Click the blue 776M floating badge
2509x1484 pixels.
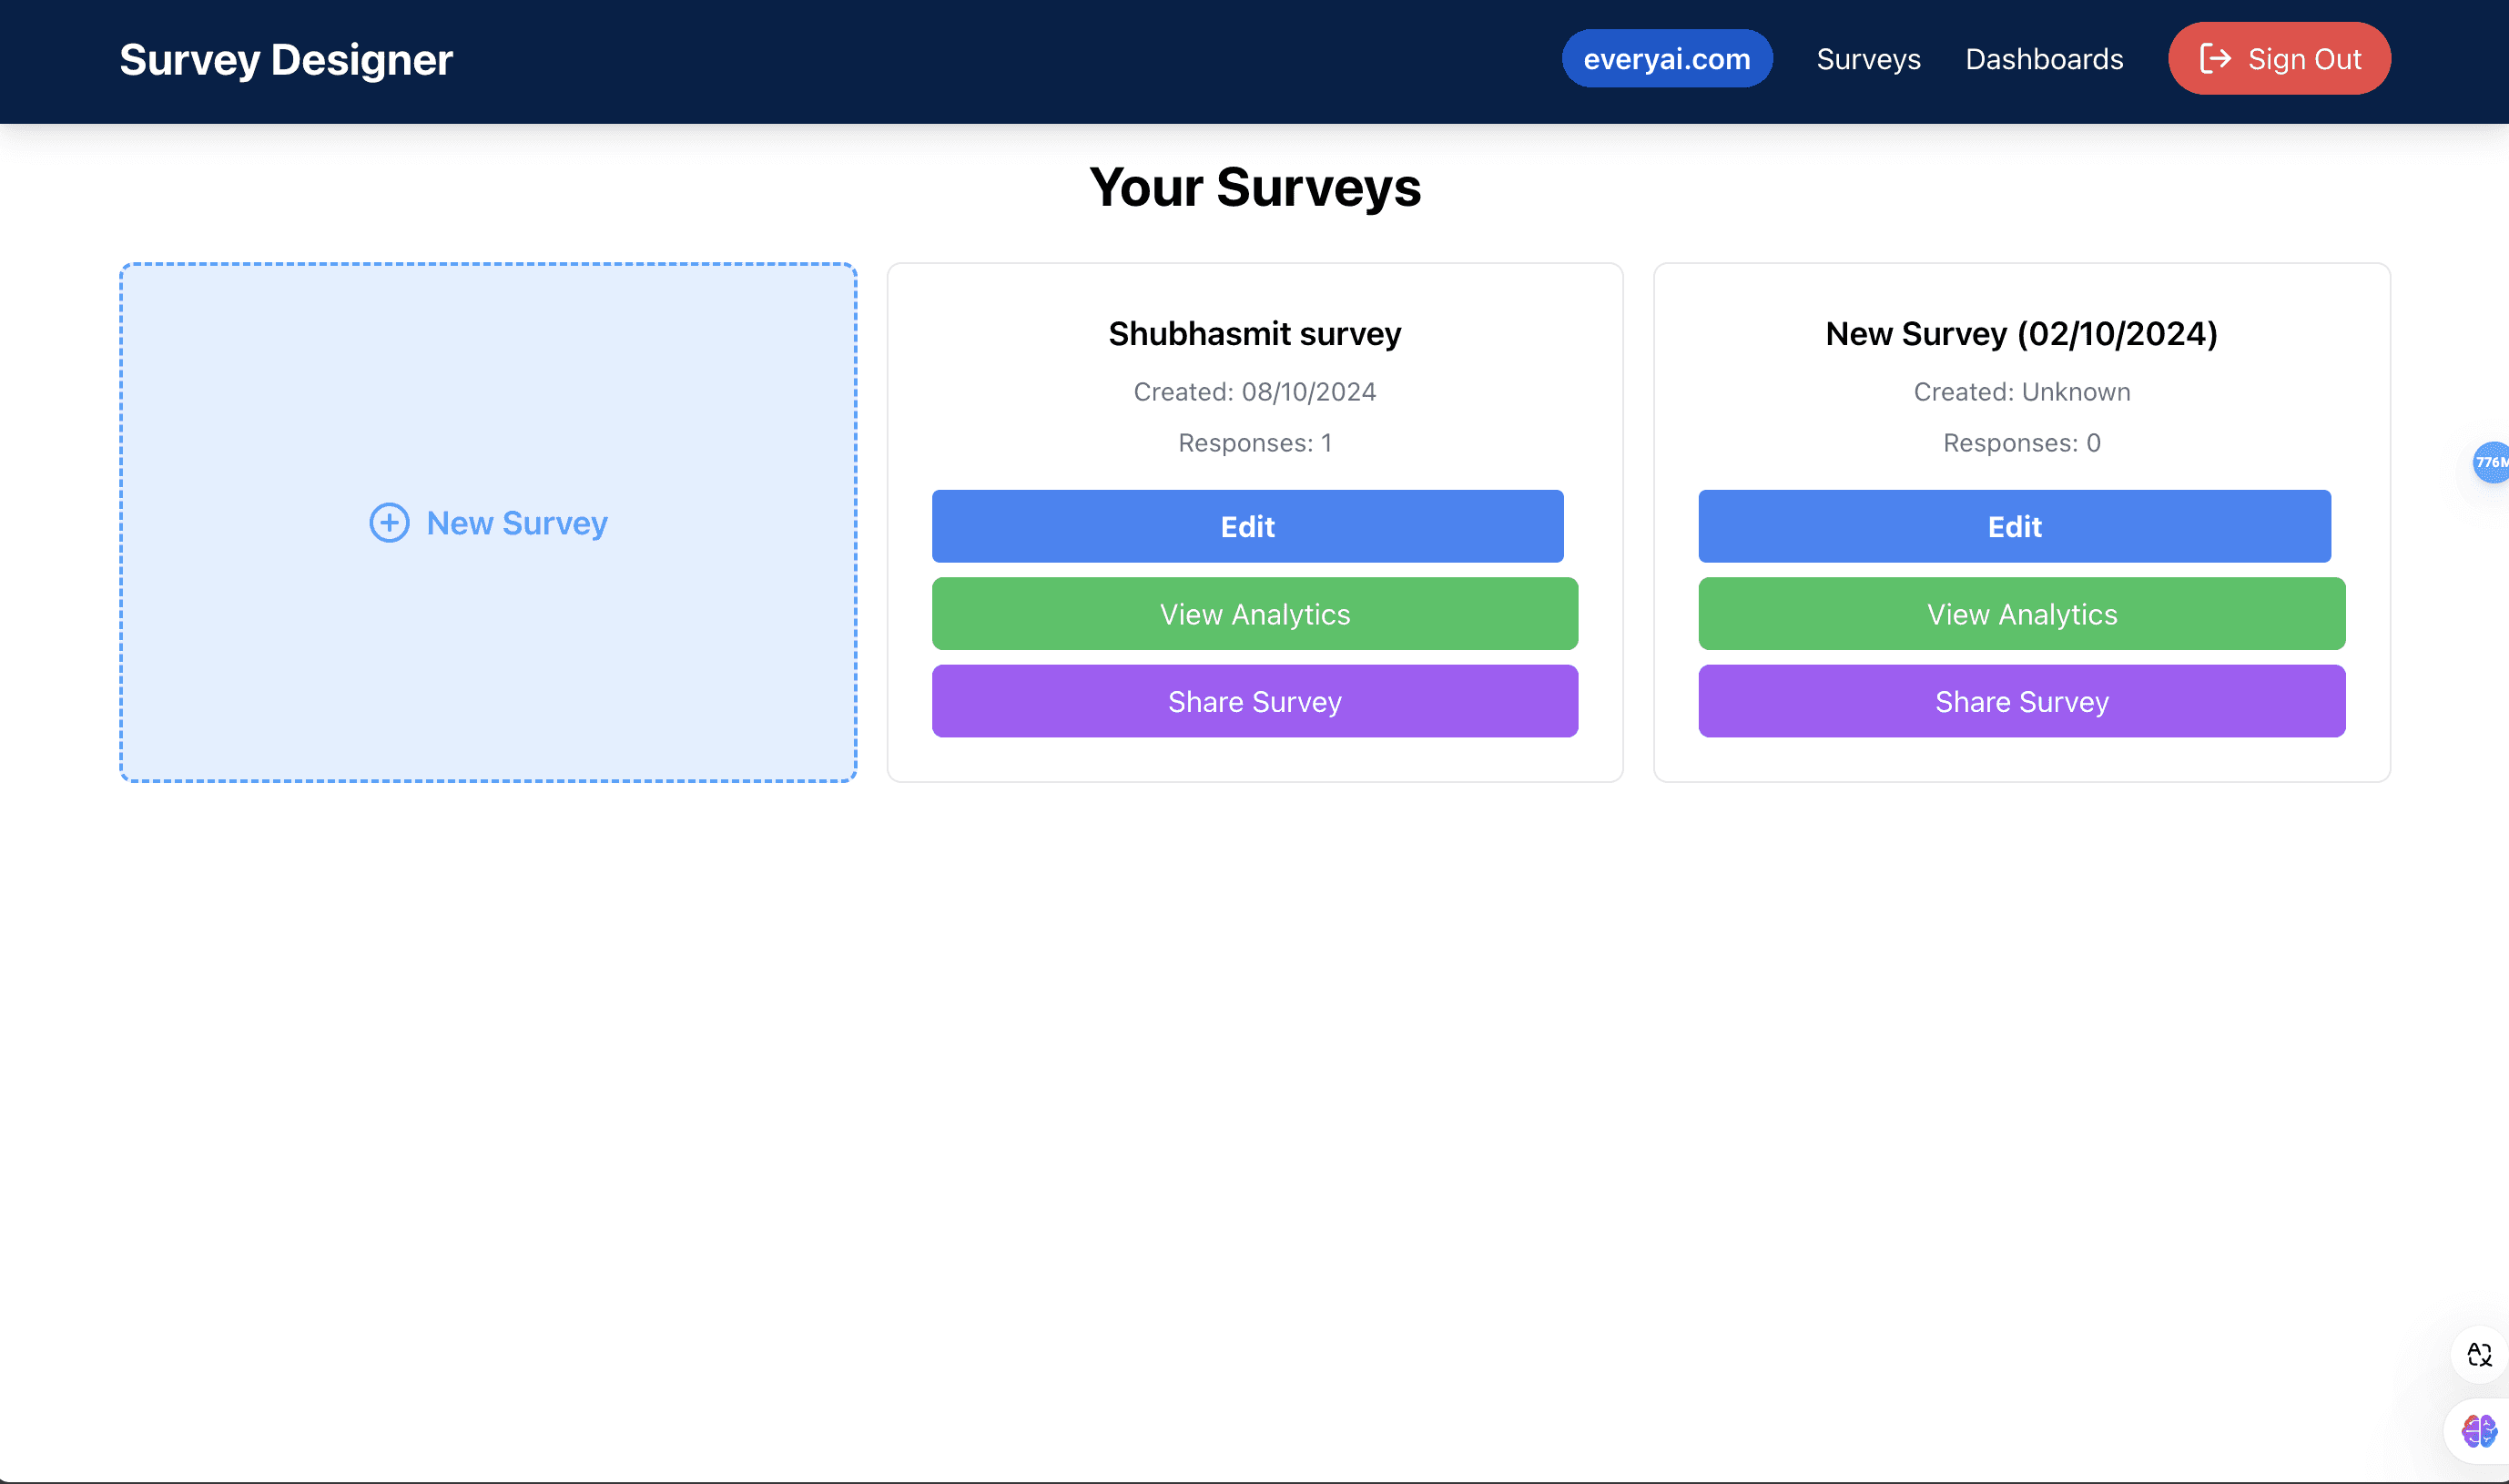(x=2490, y=462)
